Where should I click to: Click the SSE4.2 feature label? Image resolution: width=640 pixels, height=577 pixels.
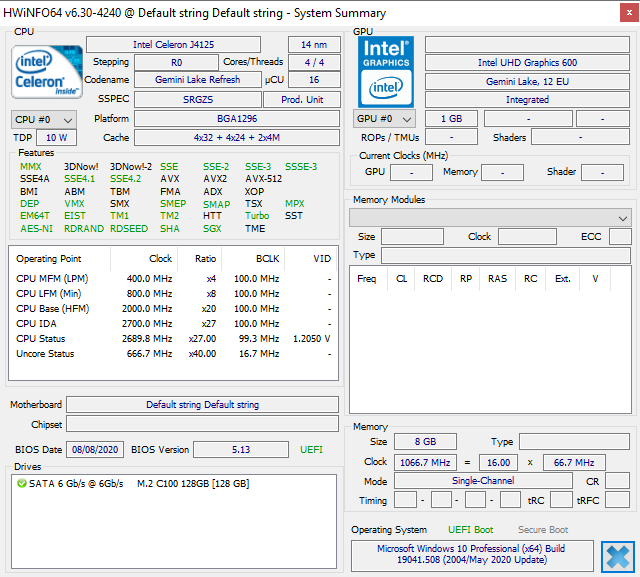(125, 179)
